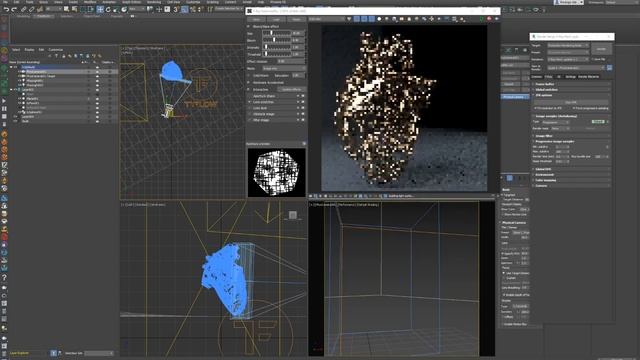
Task: Activate the Select and Rotate tool
Action: tap(108, 9)
